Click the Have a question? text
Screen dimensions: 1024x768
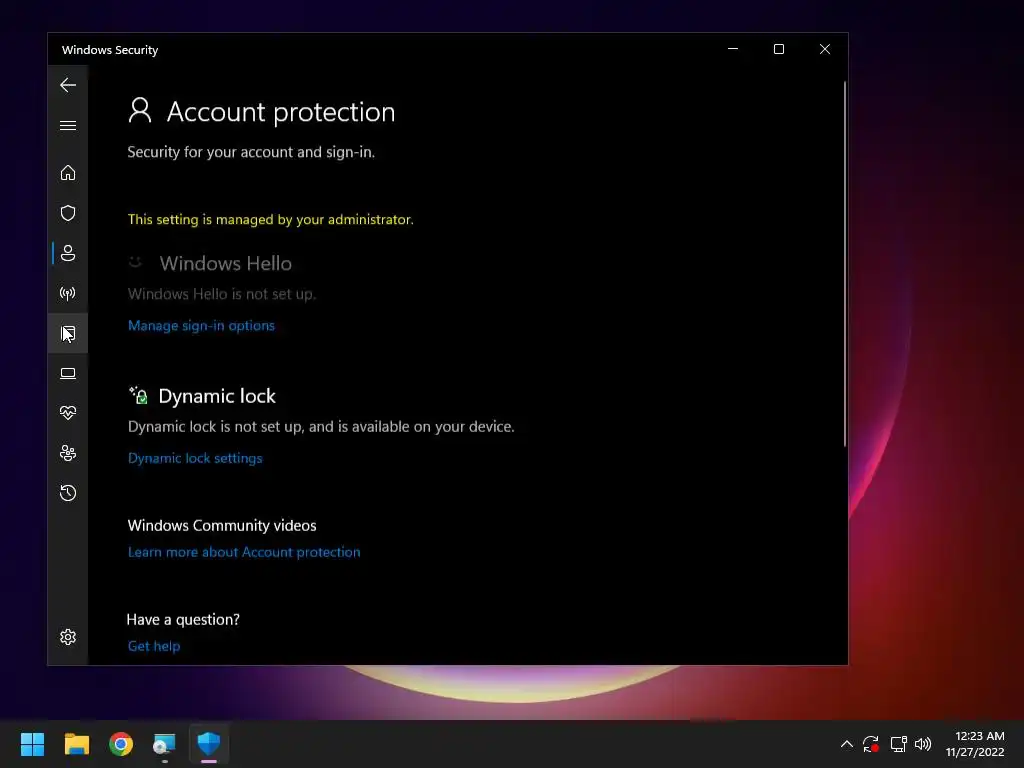click(183, 619)
